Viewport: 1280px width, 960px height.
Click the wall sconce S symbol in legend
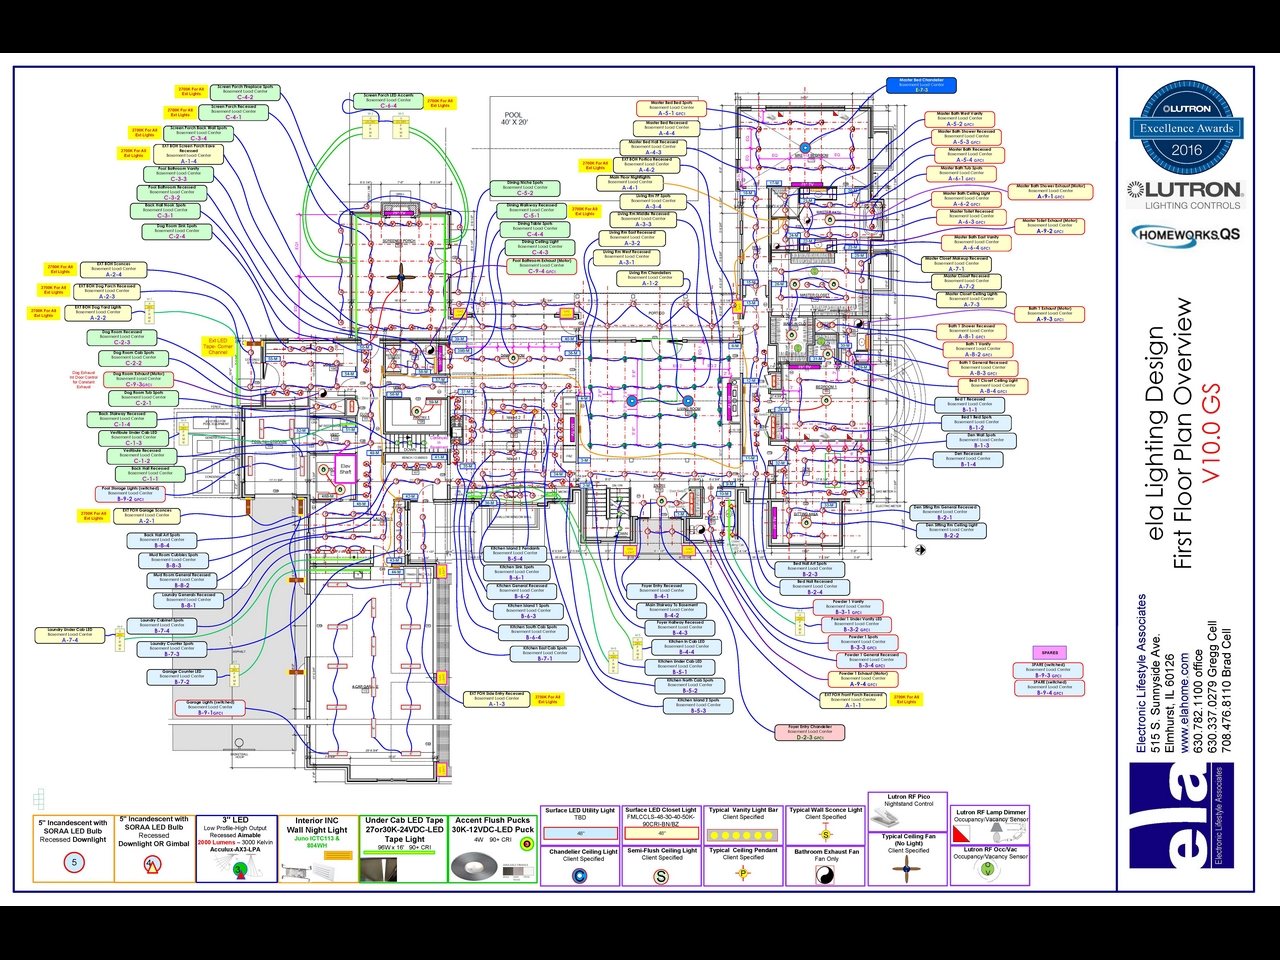(x=826, y=834)
